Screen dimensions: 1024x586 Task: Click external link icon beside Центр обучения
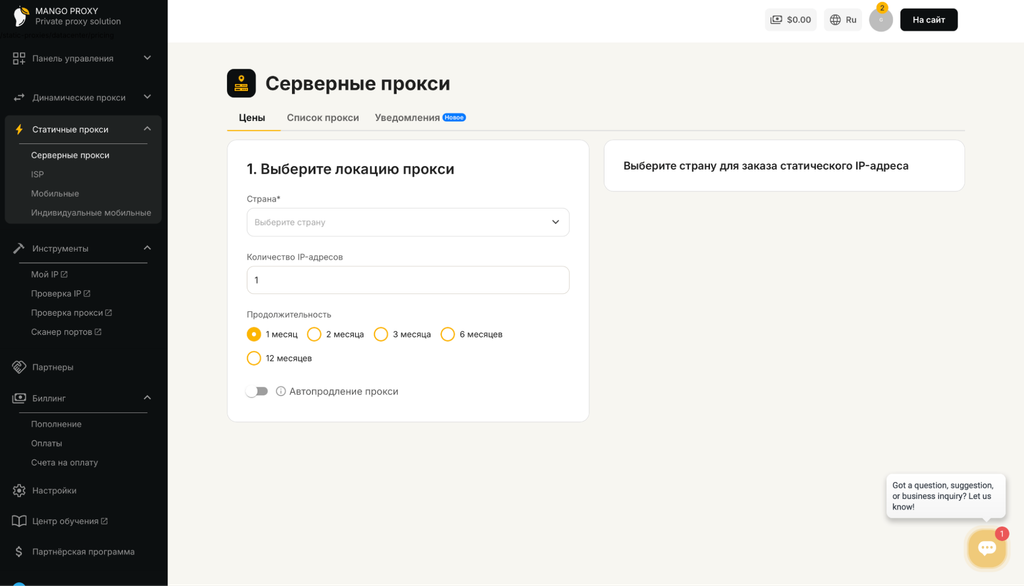coord(104,521)
